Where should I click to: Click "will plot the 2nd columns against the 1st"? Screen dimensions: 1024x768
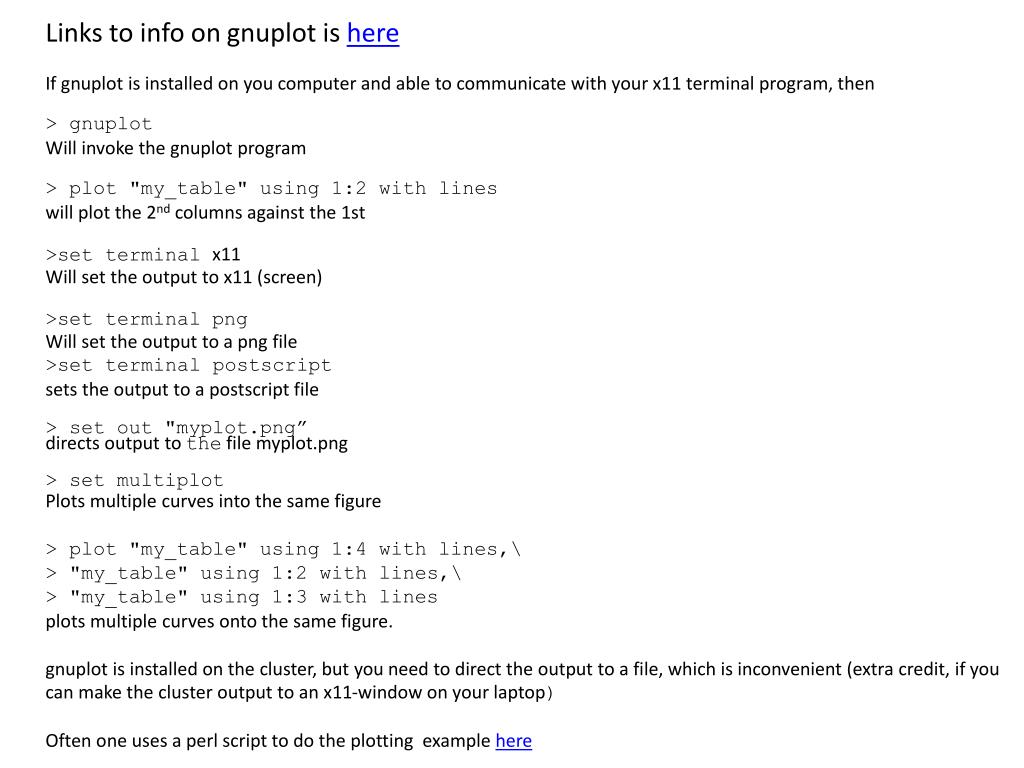[205, 212]
